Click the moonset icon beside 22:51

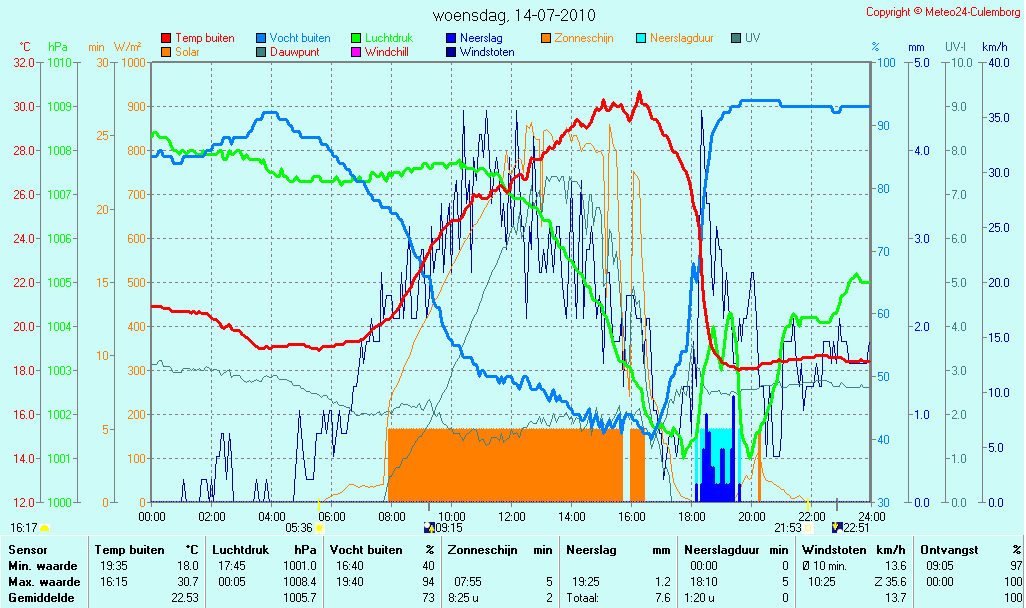[x=836, y=528]
